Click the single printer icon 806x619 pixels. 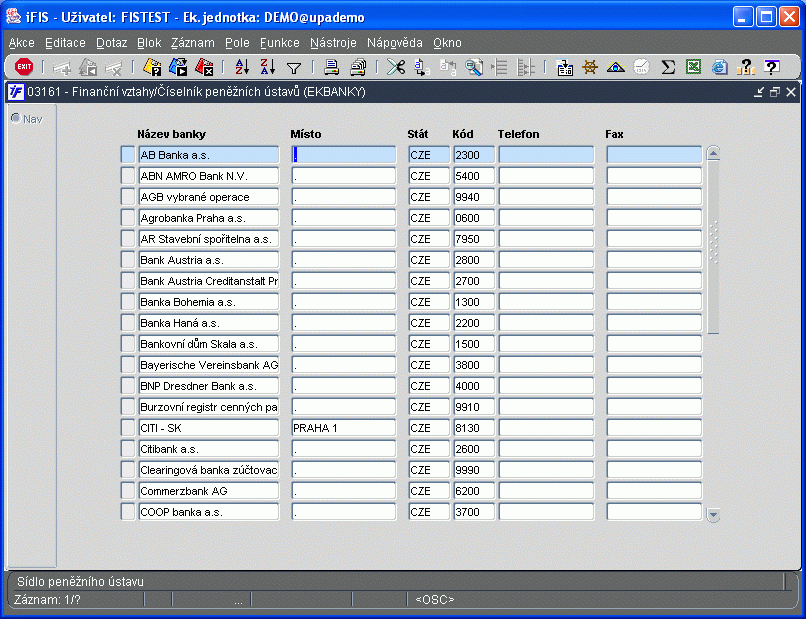(x=332, y=67)
